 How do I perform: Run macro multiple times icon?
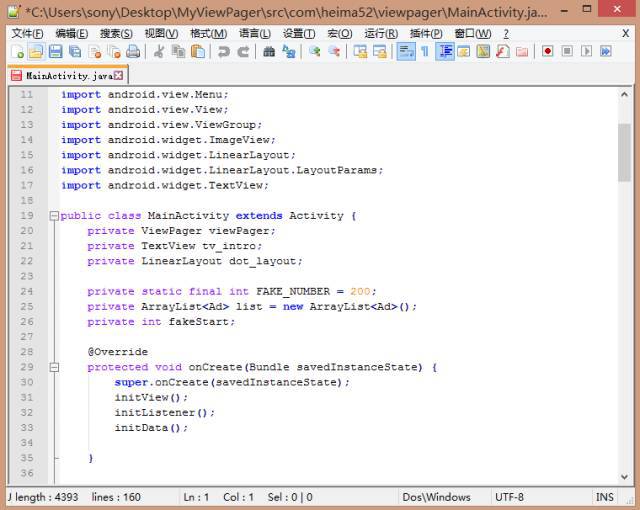pyautogui.click(x=606, y=52)
